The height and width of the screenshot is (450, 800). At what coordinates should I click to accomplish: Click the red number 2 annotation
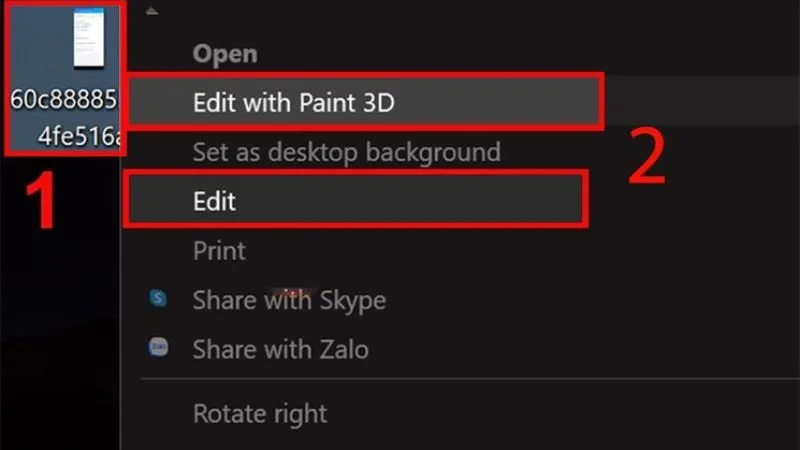pyautogui.click(x=647, y=155)
